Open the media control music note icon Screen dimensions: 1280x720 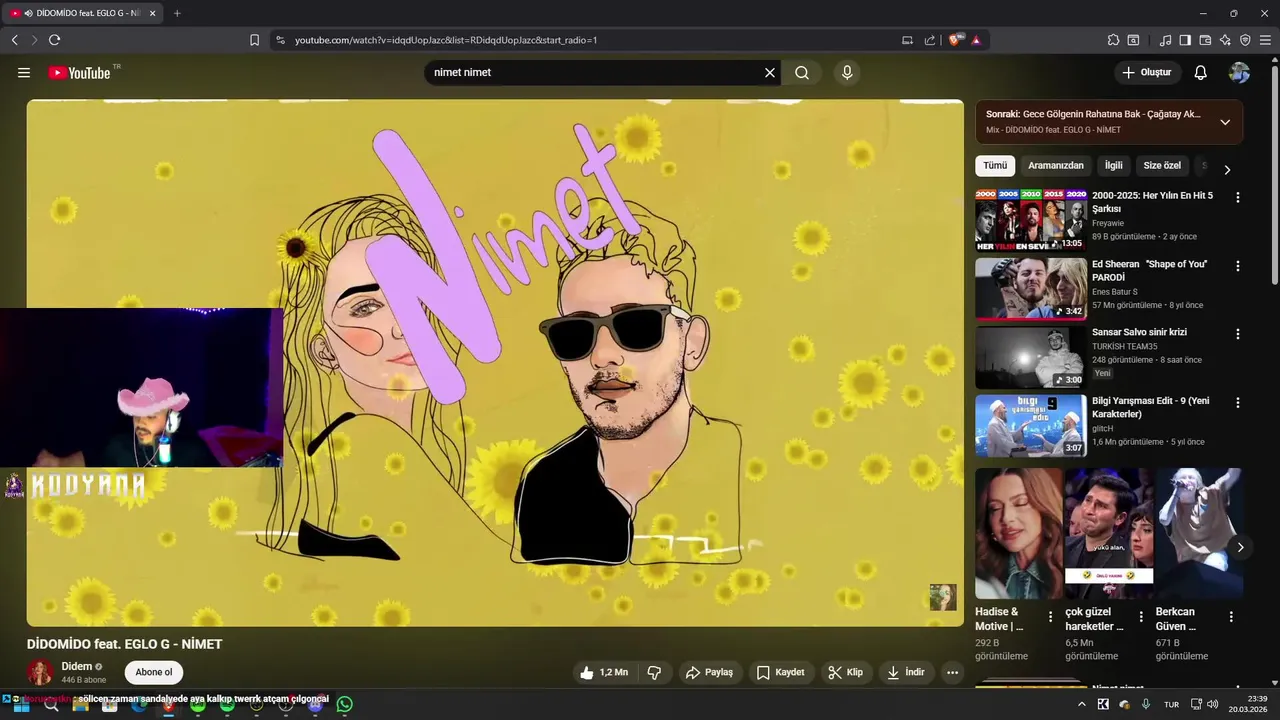click(1165, 40)
